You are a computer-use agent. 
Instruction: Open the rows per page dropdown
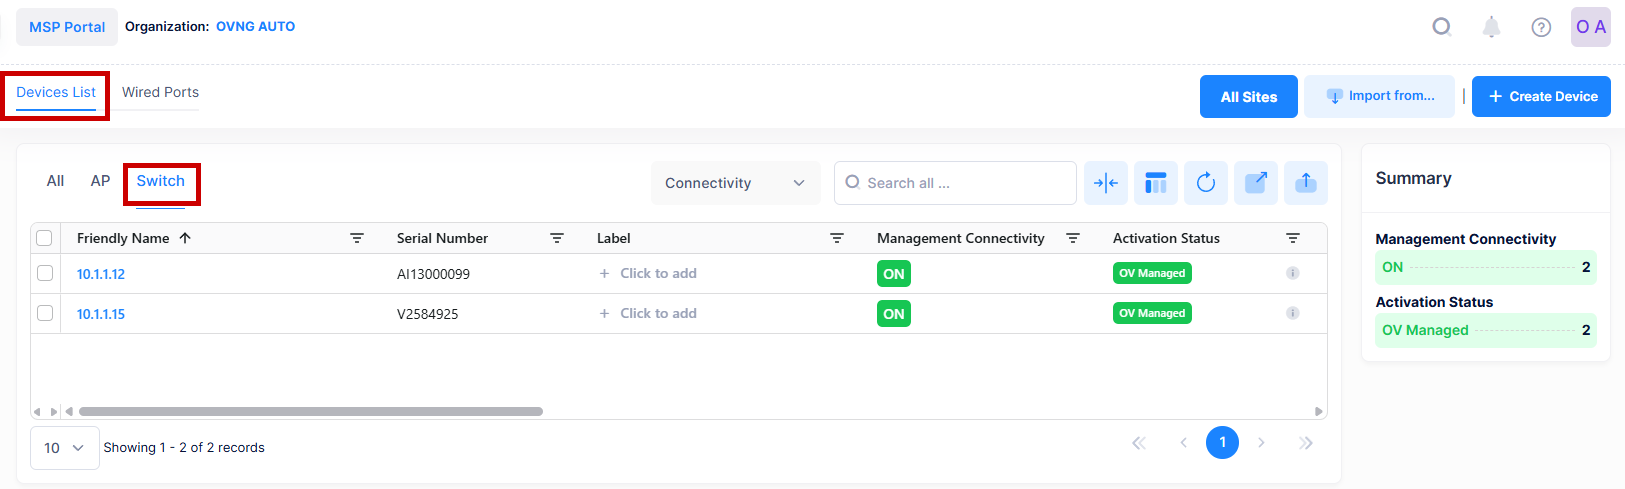64,448
